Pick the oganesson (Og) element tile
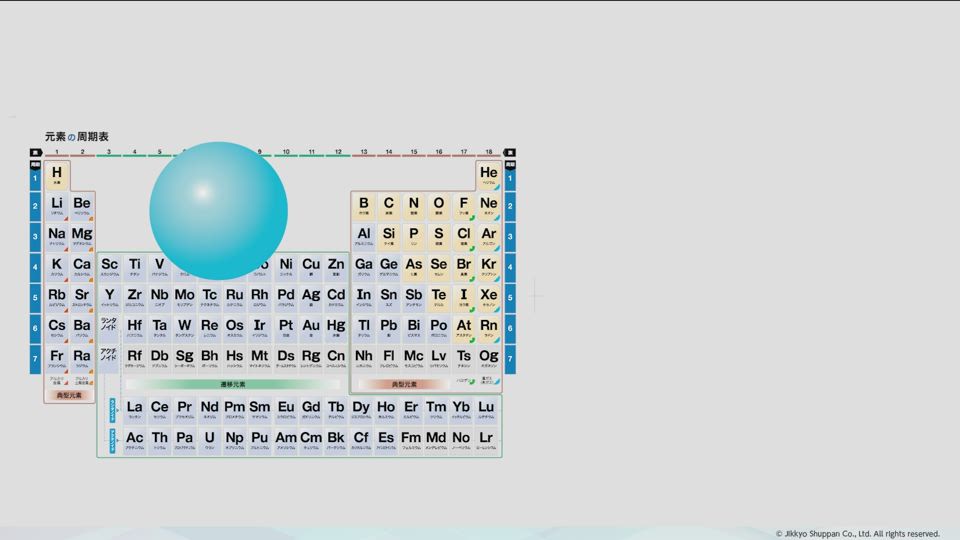 click(489, 359)
